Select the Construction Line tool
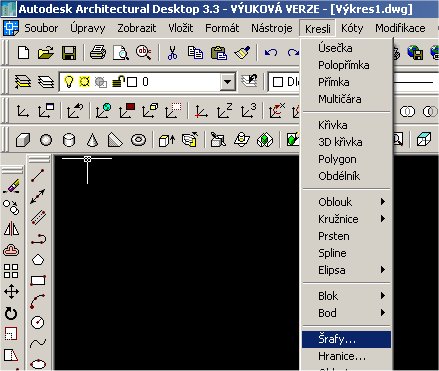 [38, 196]
